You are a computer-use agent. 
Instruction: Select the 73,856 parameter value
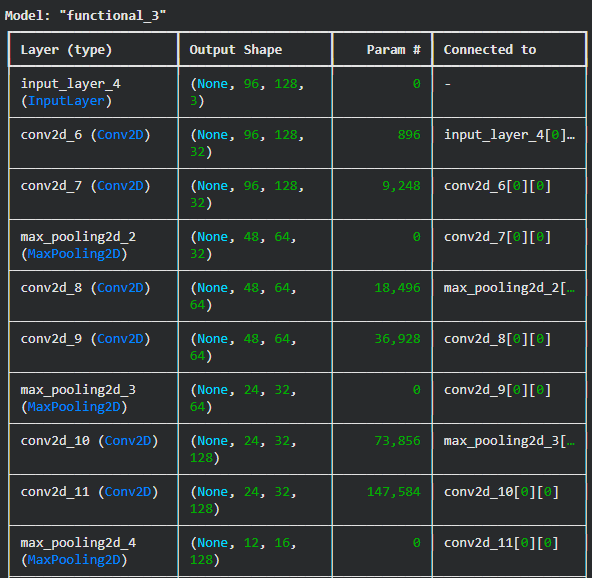point(397,441)
